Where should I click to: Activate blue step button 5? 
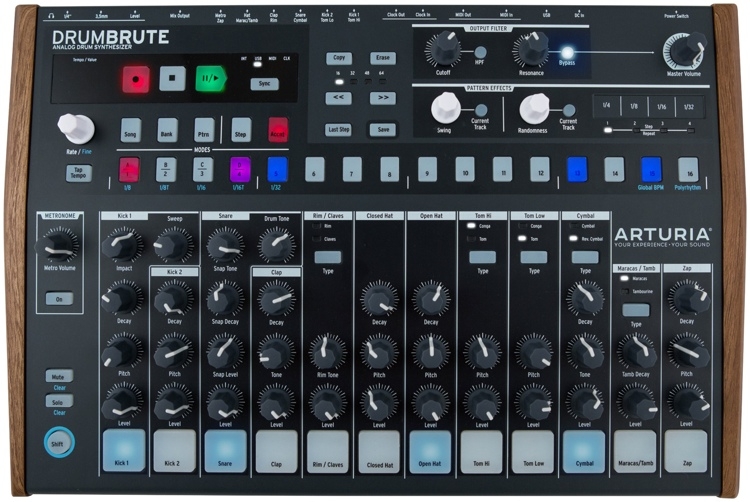(x=277, y=169)
